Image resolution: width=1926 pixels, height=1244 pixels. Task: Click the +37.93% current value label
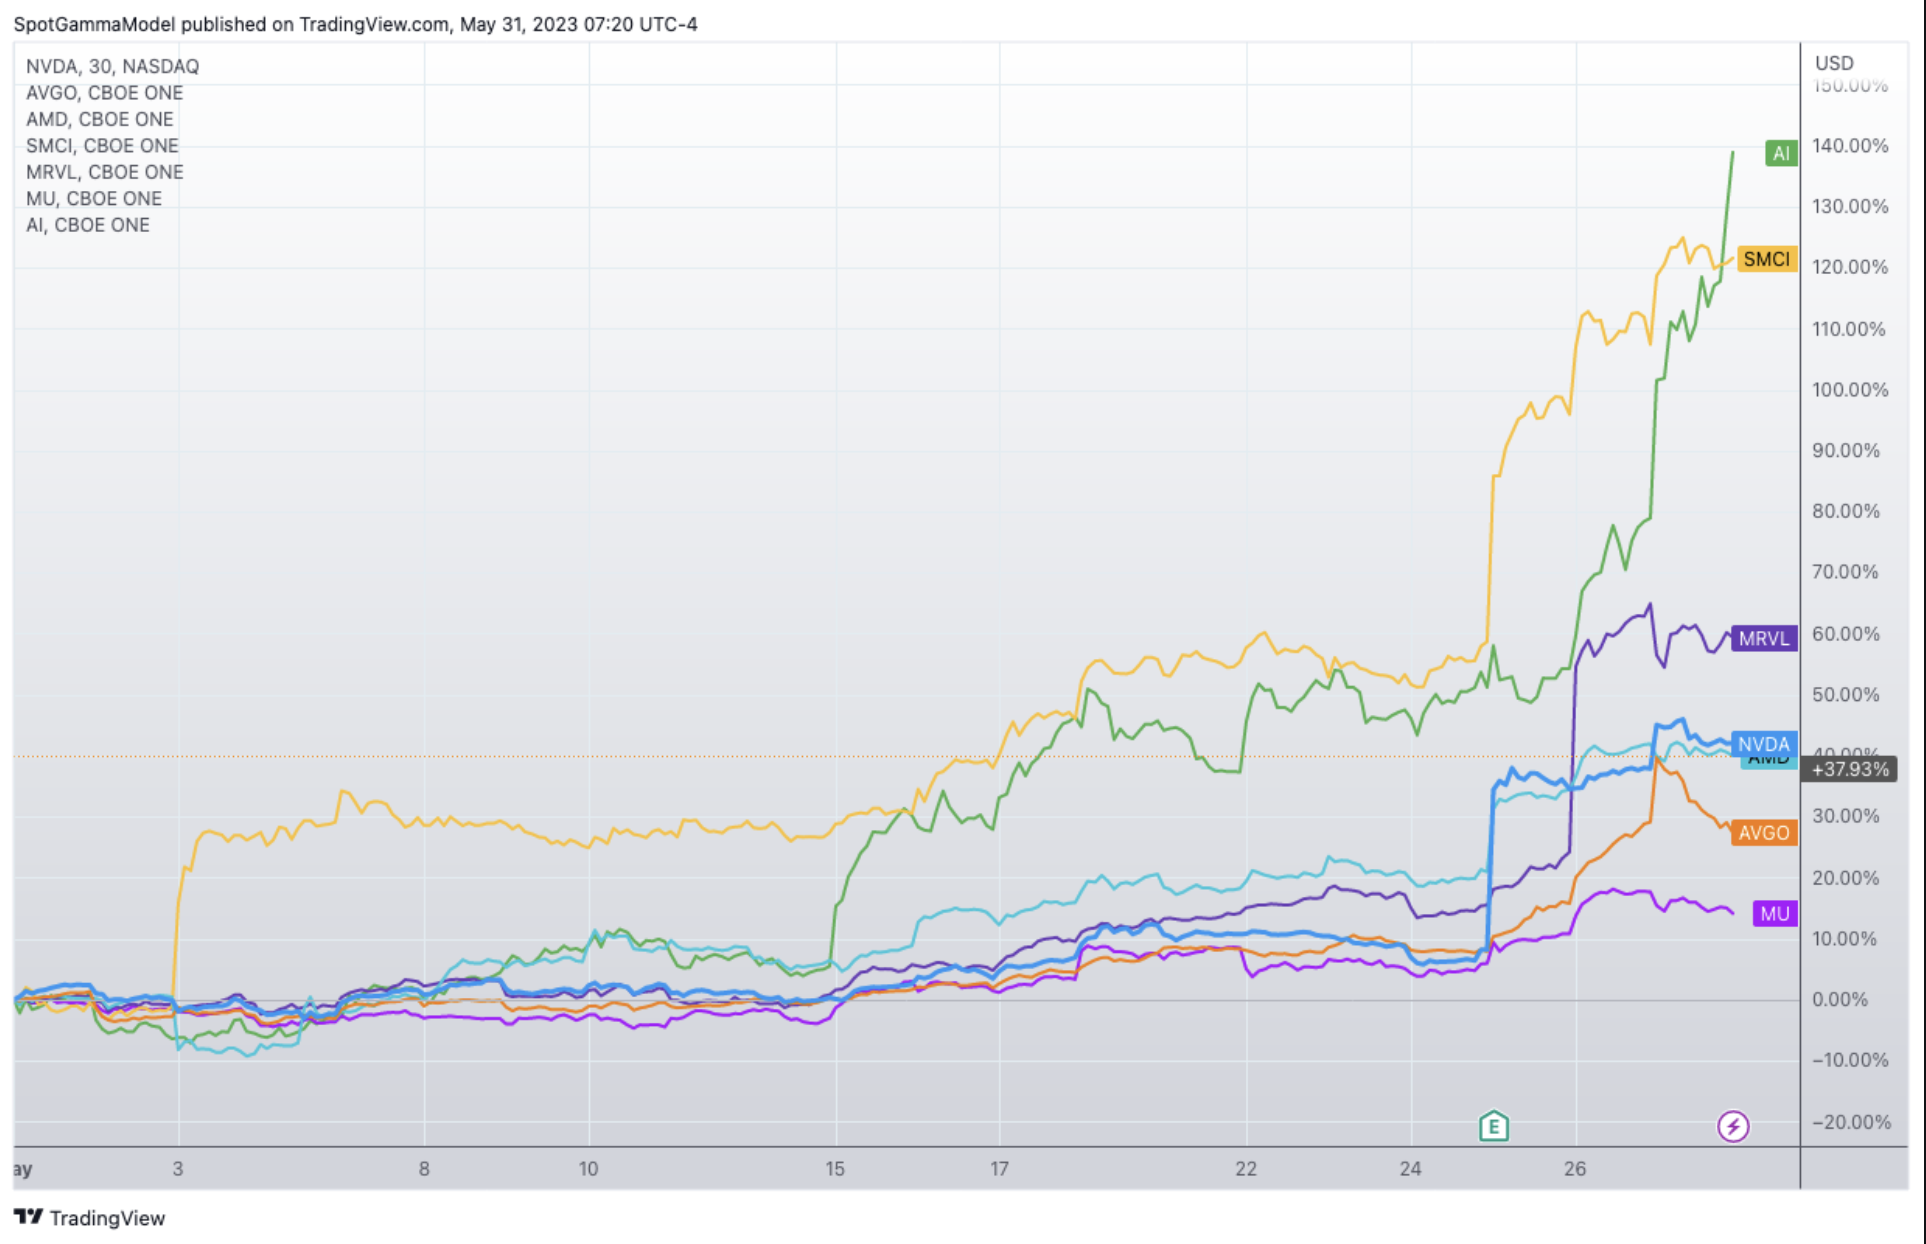[x=1849, y=769]
